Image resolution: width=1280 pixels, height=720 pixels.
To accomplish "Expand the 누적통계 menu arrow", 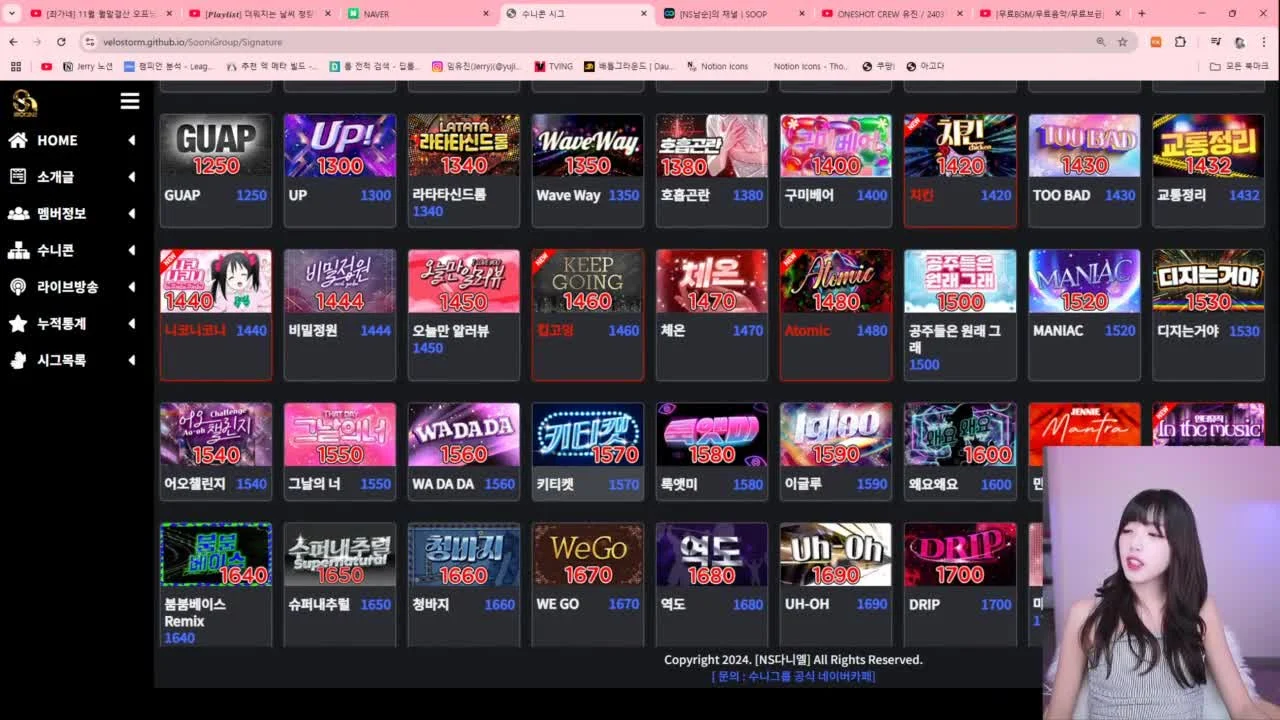I will 131,323.
